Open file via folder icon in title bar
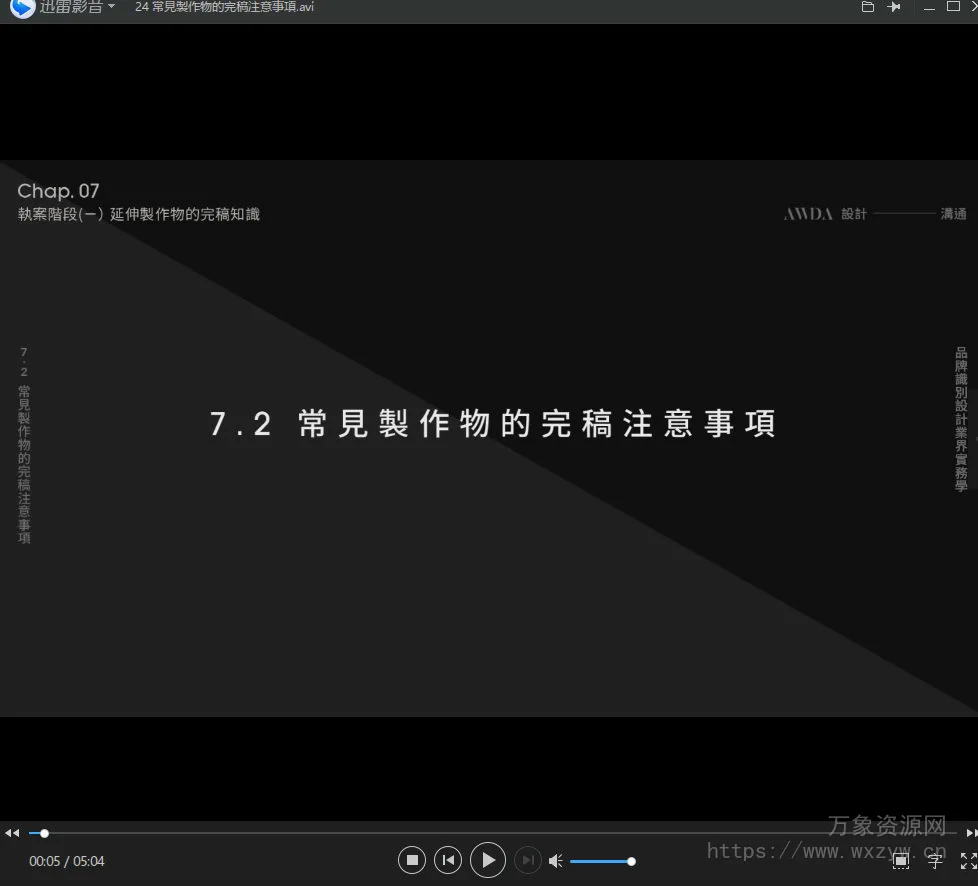978x886 pixels. coord(867,7)
